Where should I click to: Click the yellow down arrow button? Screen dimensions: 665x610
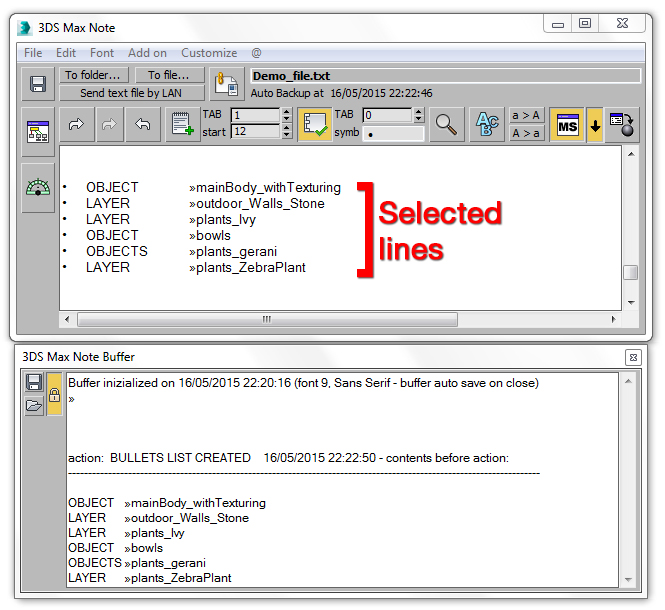(595, 125)
